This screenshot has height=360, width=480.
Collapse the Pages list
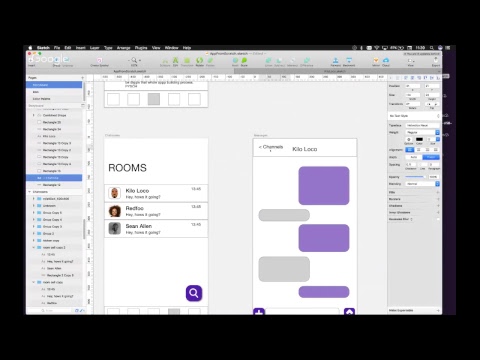83,106
